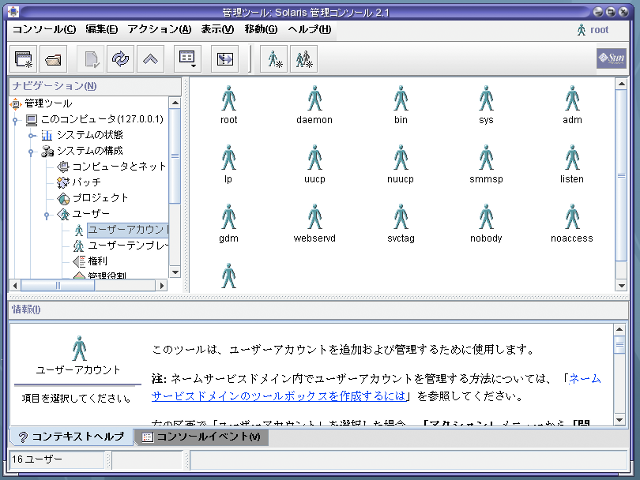
Task: Click the New Console toolbar icon
Action: point(23,59)
